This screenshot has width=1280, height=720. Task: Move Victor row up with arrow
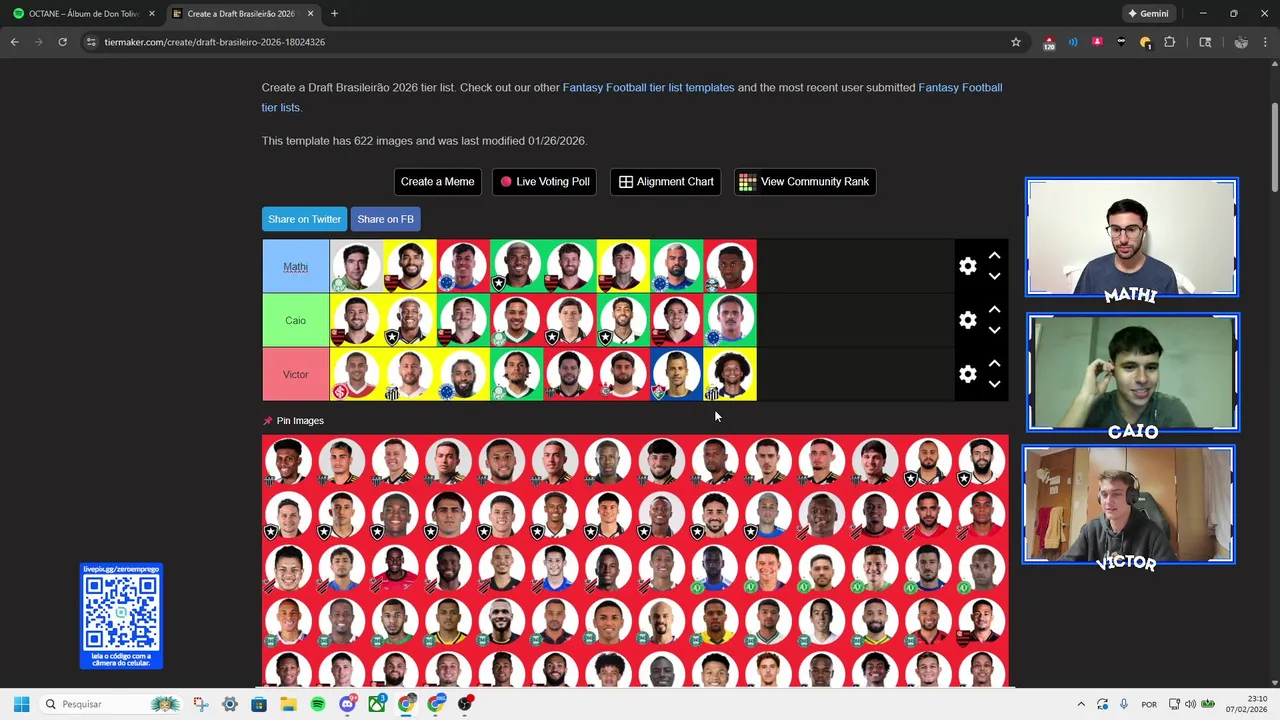(x=994, y=364)
